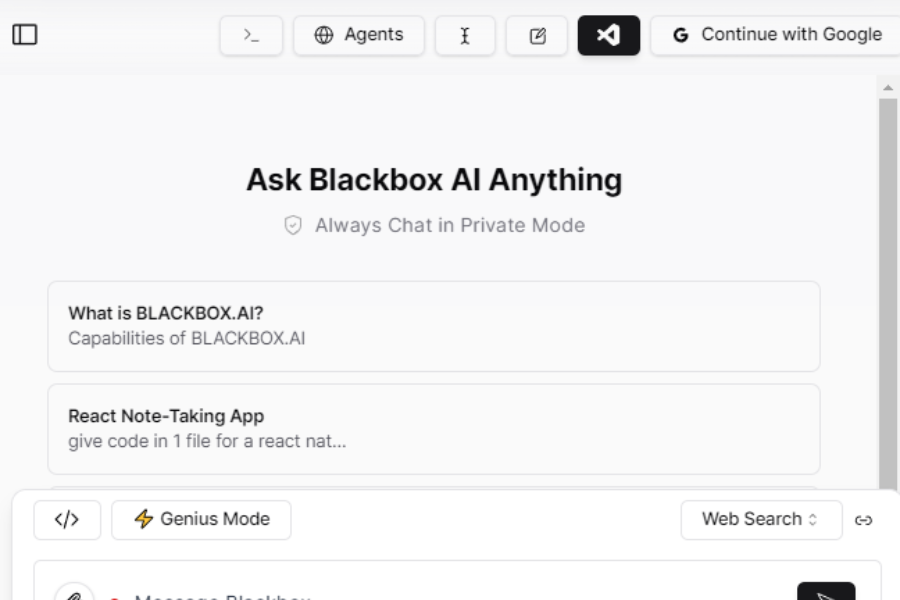Enable Web Search mode
The width and height of the screenshot is (900, 600).
[x=761, y=520]
